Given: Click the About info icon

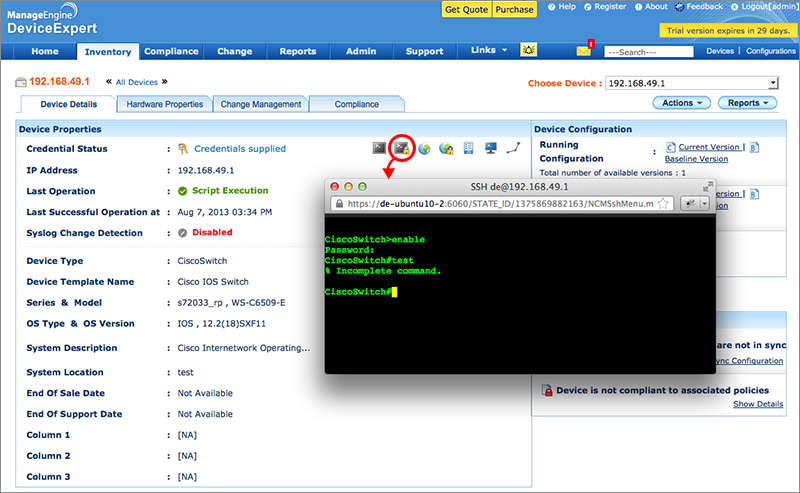Looking at the screenshot, I should pyautogui.click(x=638, y=7).
